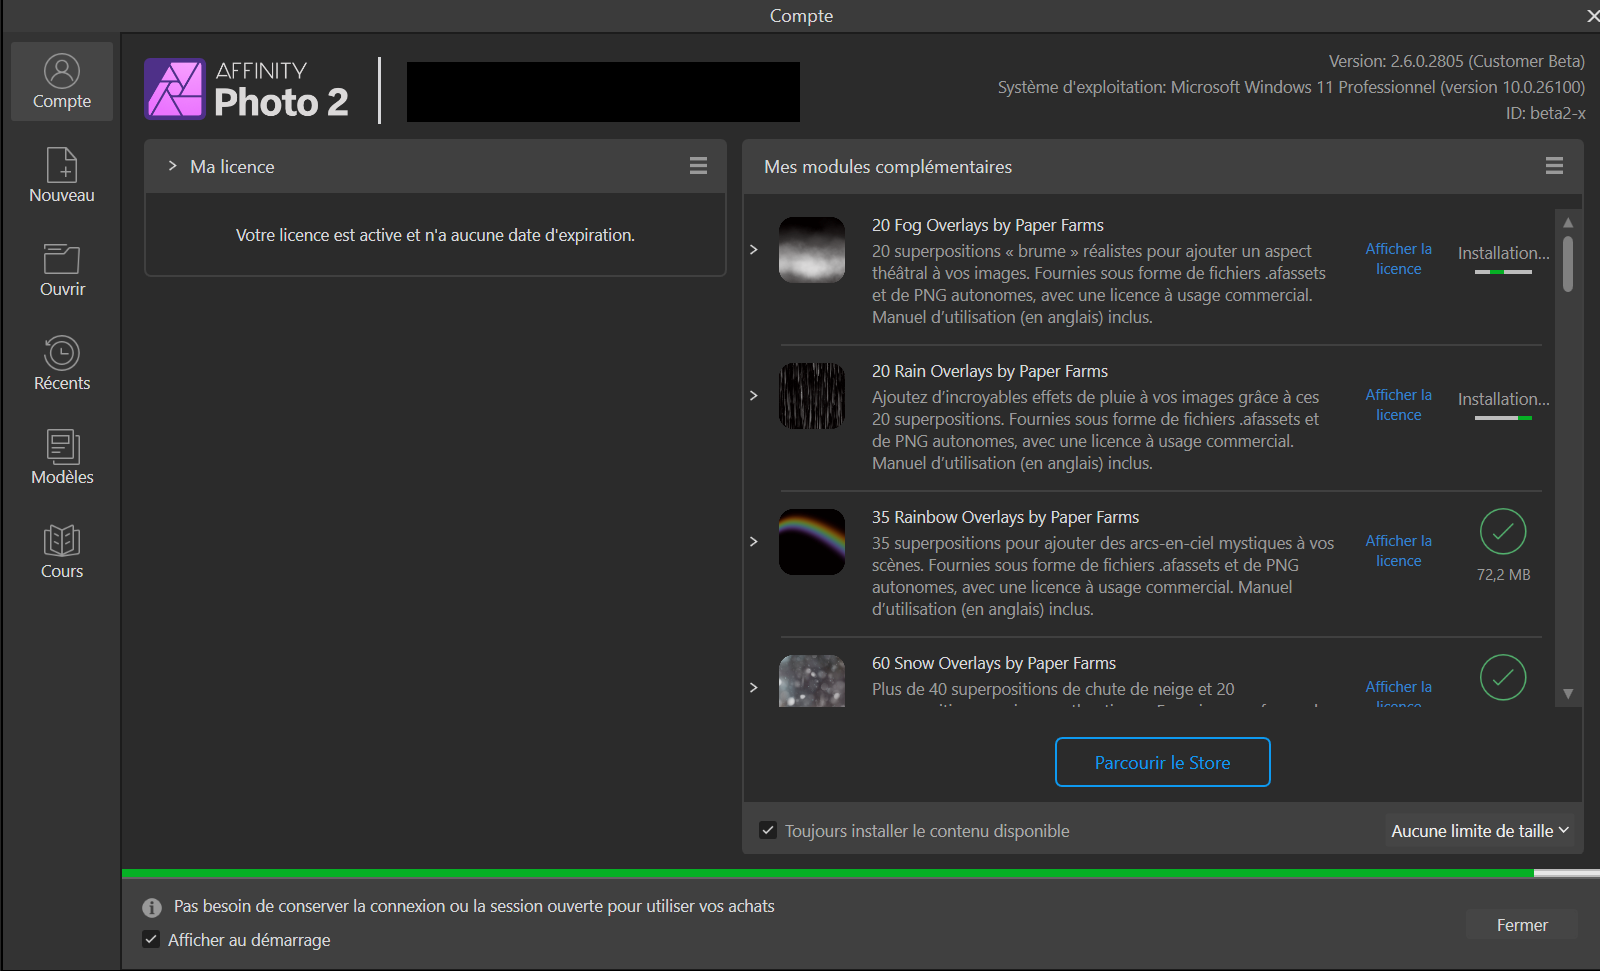
Task: Click the 20 Rain Overlays thumbnail
Action: click(812, 396)
